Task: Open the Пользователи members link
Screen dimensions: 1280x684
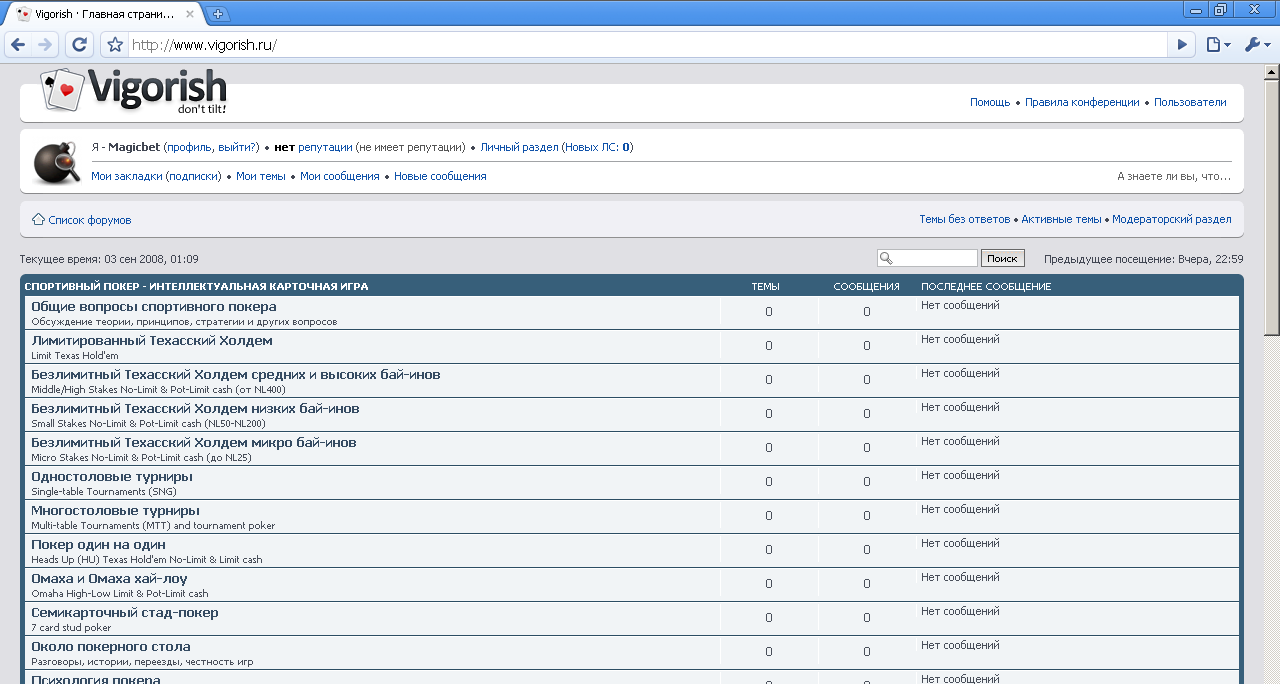Action: [x=1190, y=102]
